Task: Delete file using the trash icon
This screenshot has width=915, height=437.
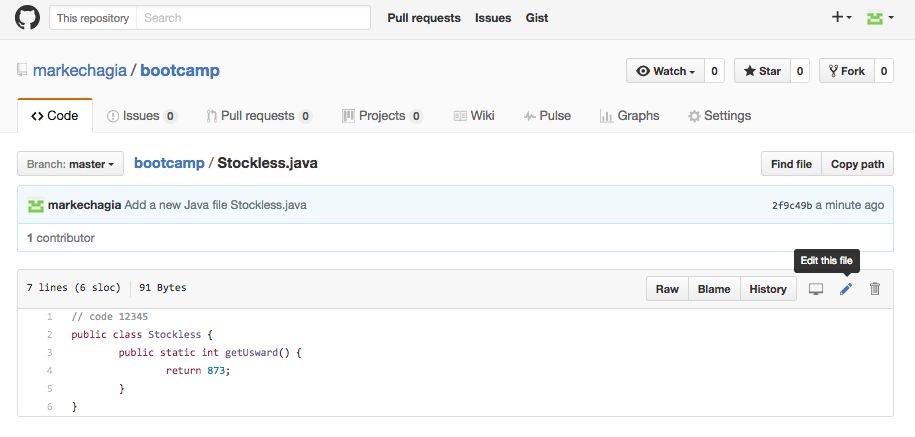Action: coord(875,289)
